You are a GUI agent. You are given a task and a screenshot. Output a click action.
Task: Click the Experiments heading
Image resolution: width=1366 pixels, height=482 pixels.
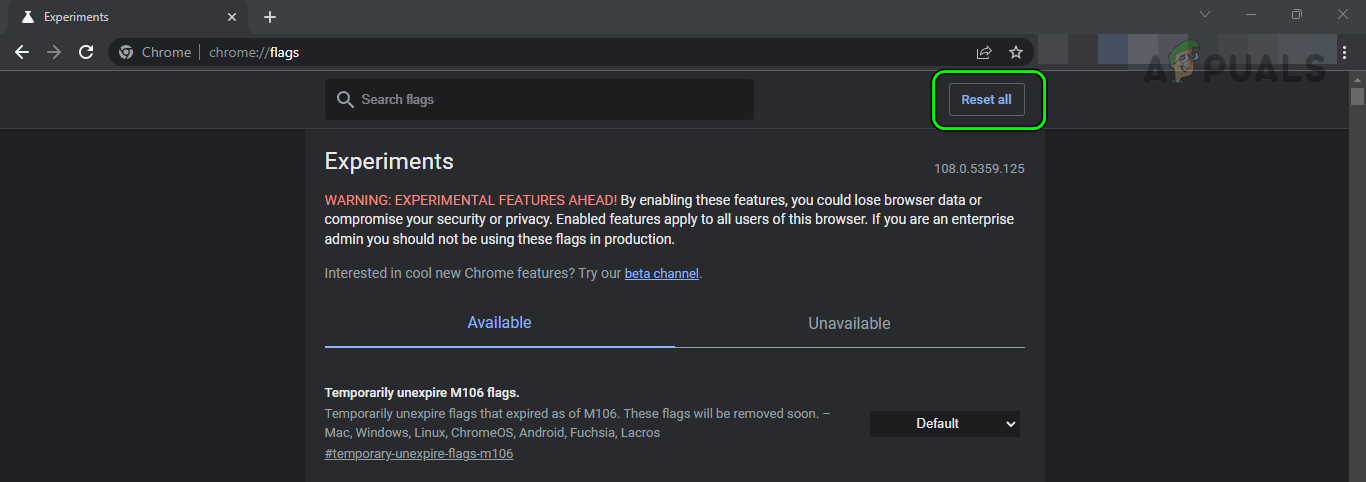click(x=389, y=161)
